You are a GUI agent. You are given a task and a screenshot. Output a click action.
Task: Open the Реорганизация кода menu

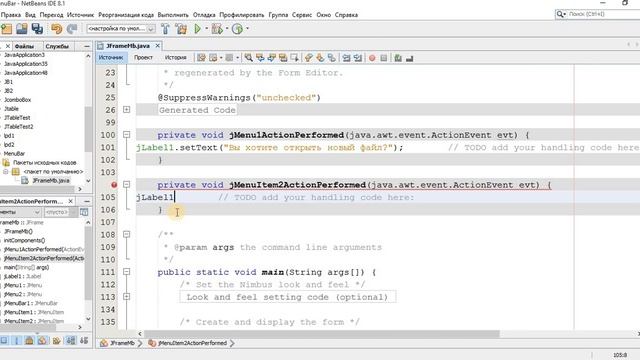[126, 15]
